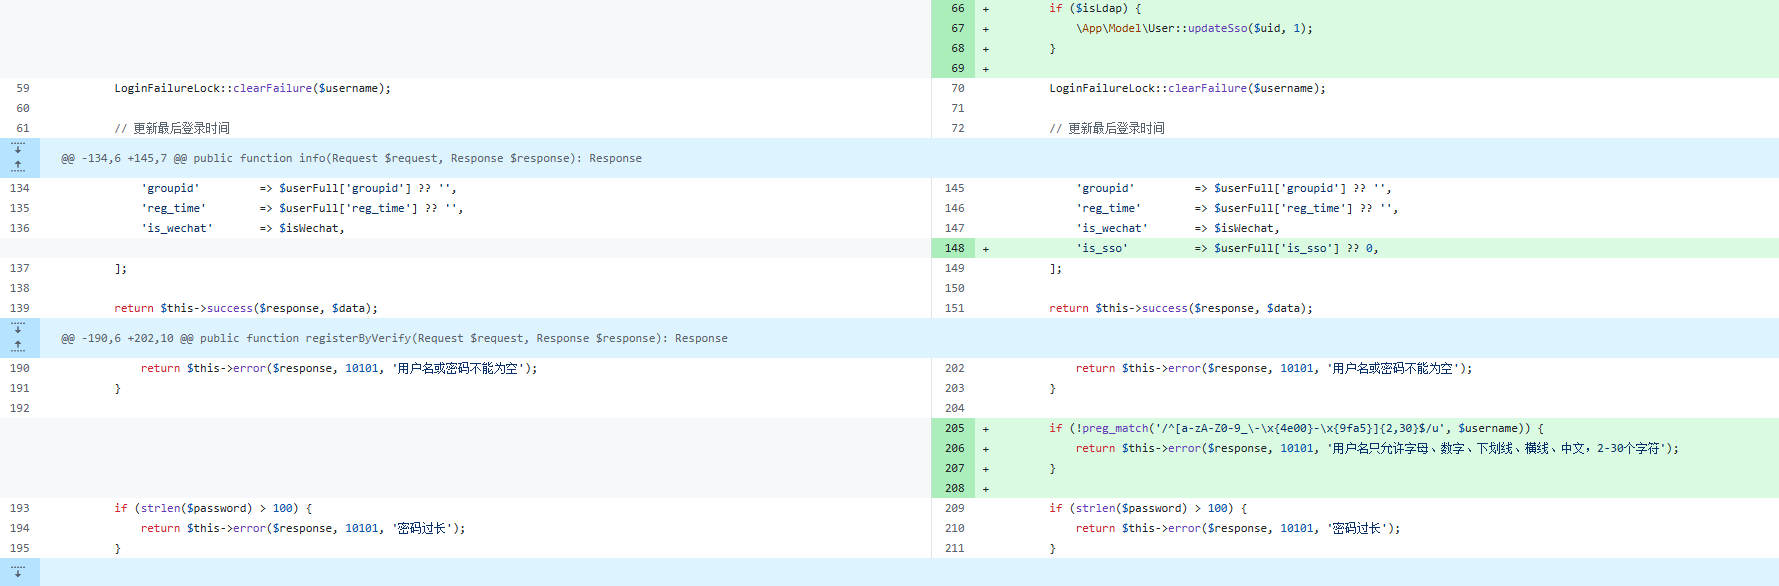Click left pane 'groupid' code on line 134
The image size is (1779, 586).
pyautogui.click(x=299, y=188)
